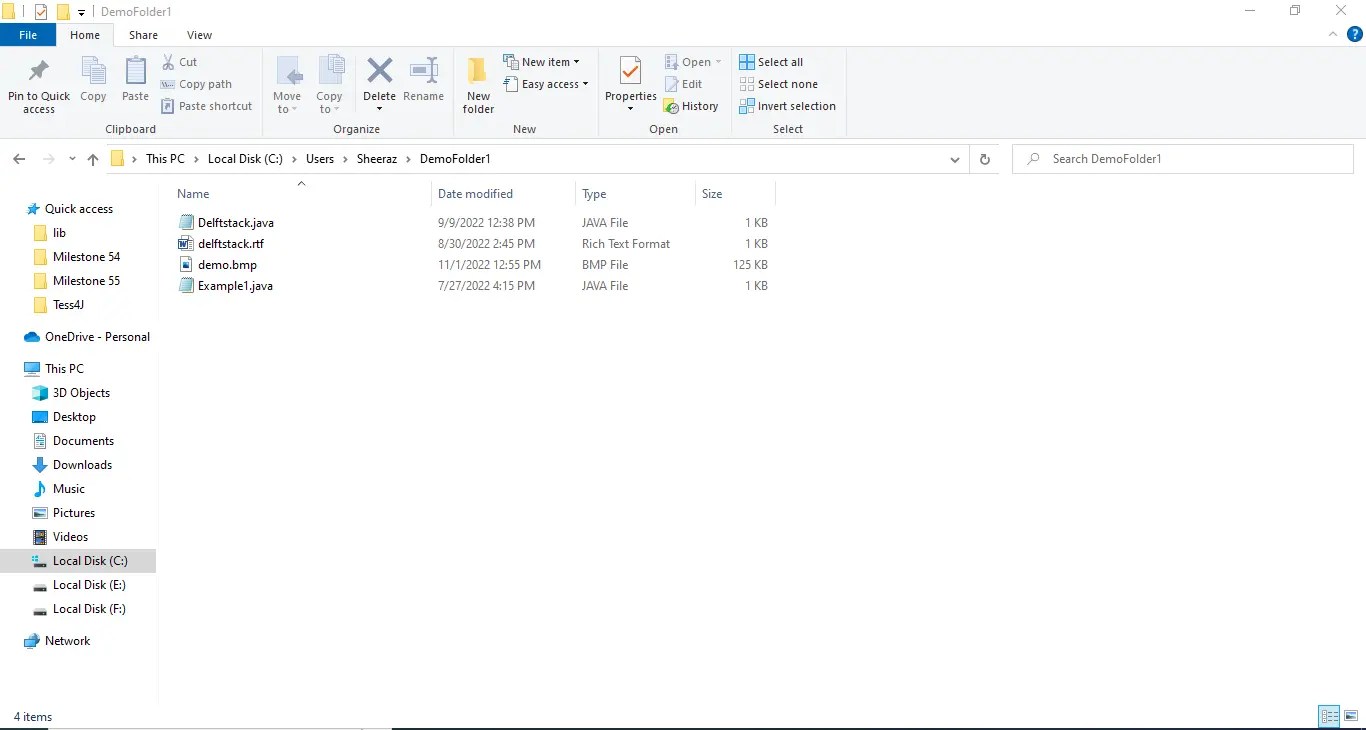Open the File menu
This screenshot has height=730, width=1366.
(x=28, y=34)
